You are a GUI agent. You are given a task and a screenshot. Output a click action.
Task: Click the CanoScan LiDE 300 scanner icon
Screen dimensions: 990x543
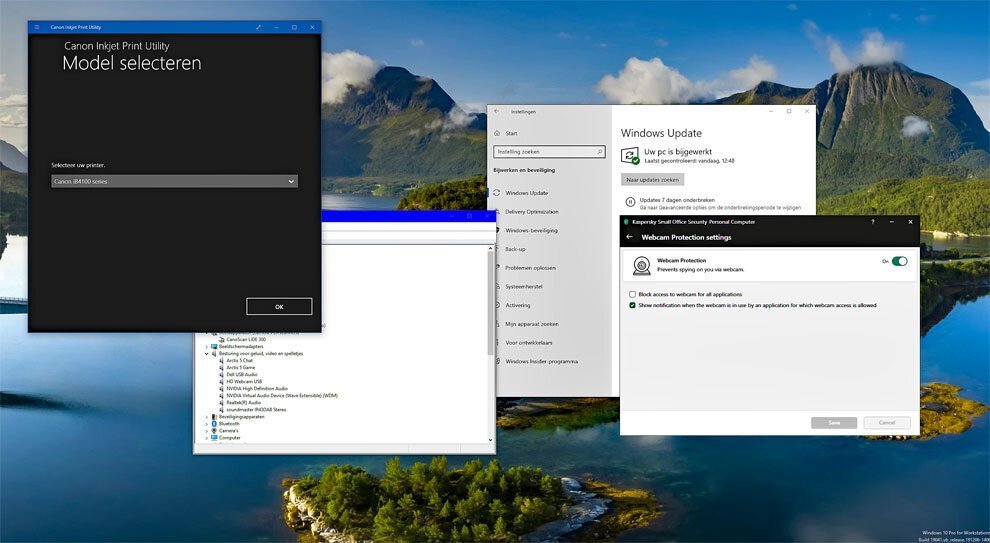point(222,339)
